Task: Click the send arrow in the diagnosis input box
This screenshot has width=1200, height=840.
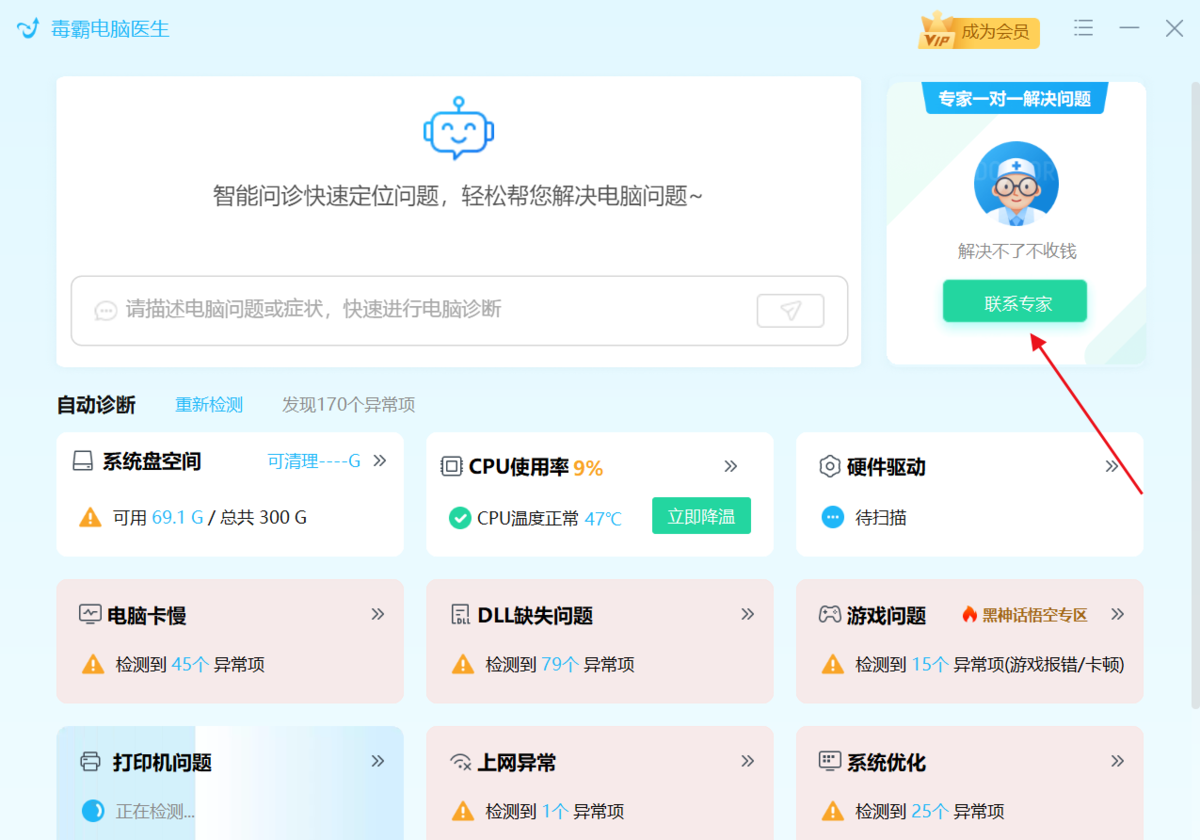Action: click(790, 311)
